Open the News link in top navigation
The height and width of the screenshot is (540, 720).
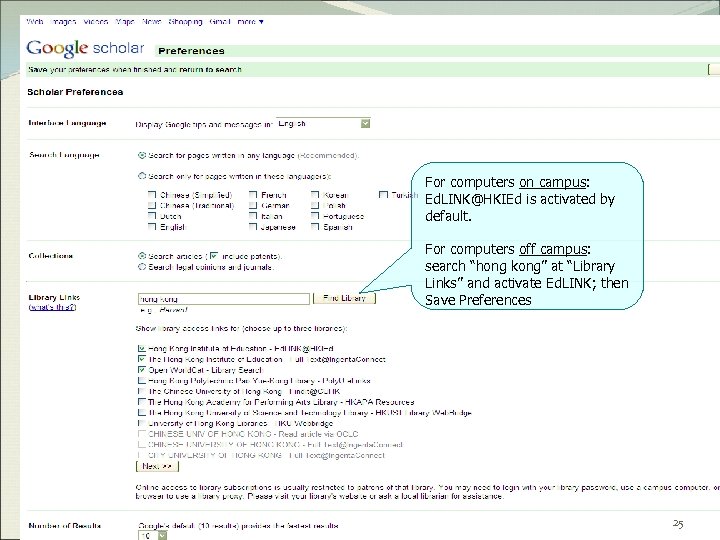pos(152,22)
